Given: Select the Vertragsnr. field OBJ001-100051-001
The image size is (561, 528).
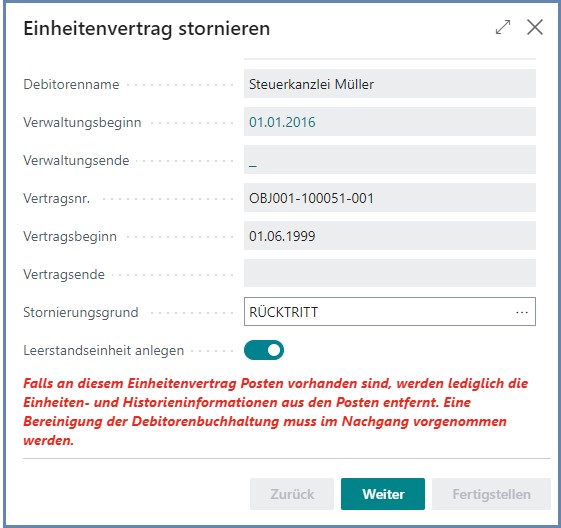Looking at the screenshot, I should (x=390, y=198).
